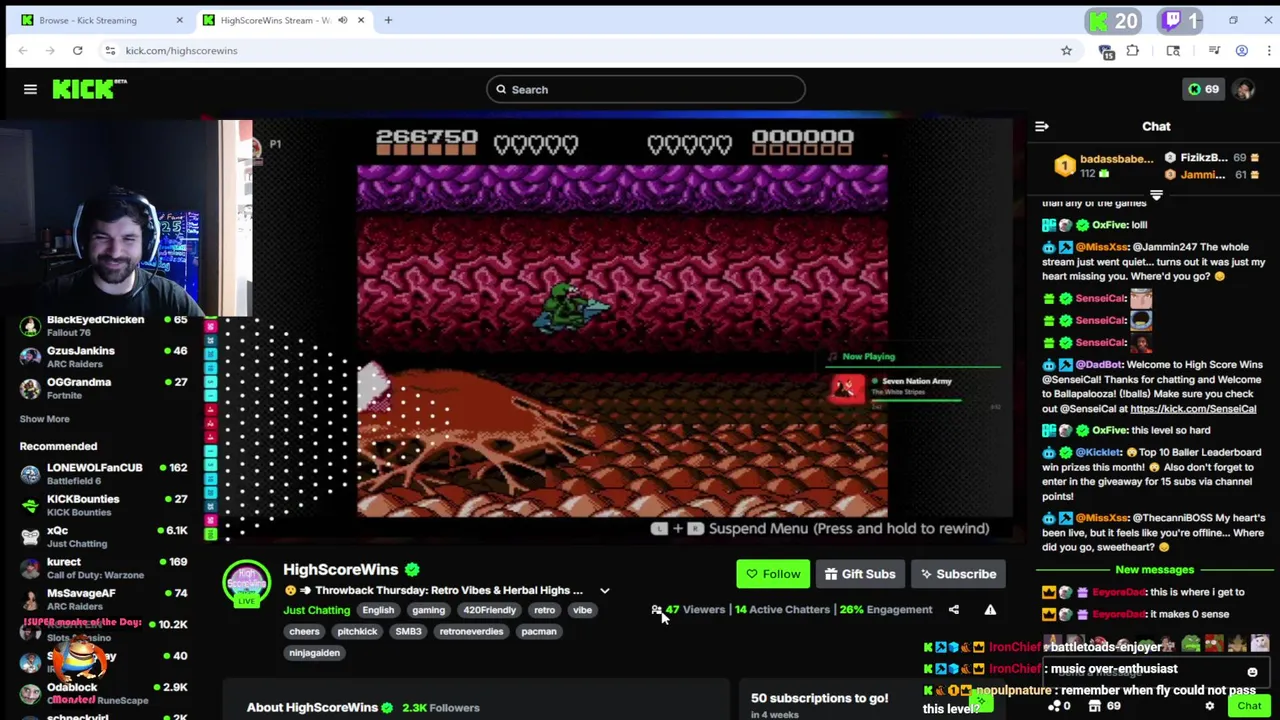The image size is (1280, 720).
Task: Click the viewers icon beside 47 Viewers
Action: click(x=656, y=609)
